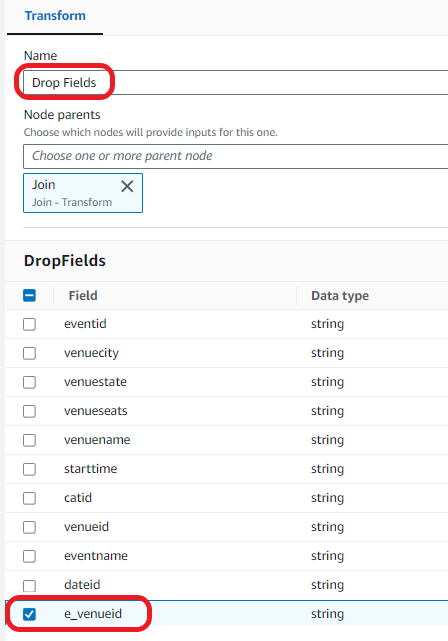Check the venueseats field checkbox
The image size is (448, 641).
tap(29, 411)
